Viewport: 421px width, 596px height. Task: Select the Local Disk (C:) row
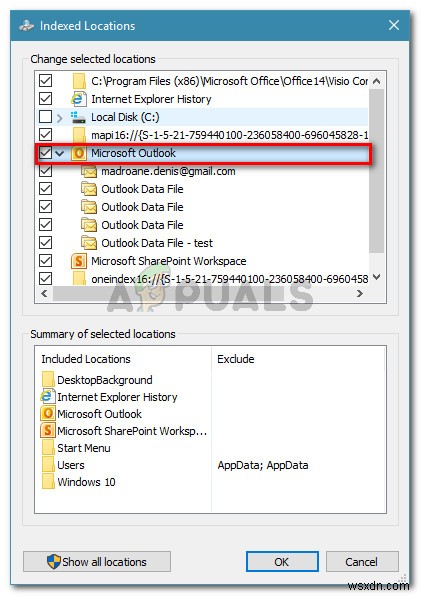(203, 117)
